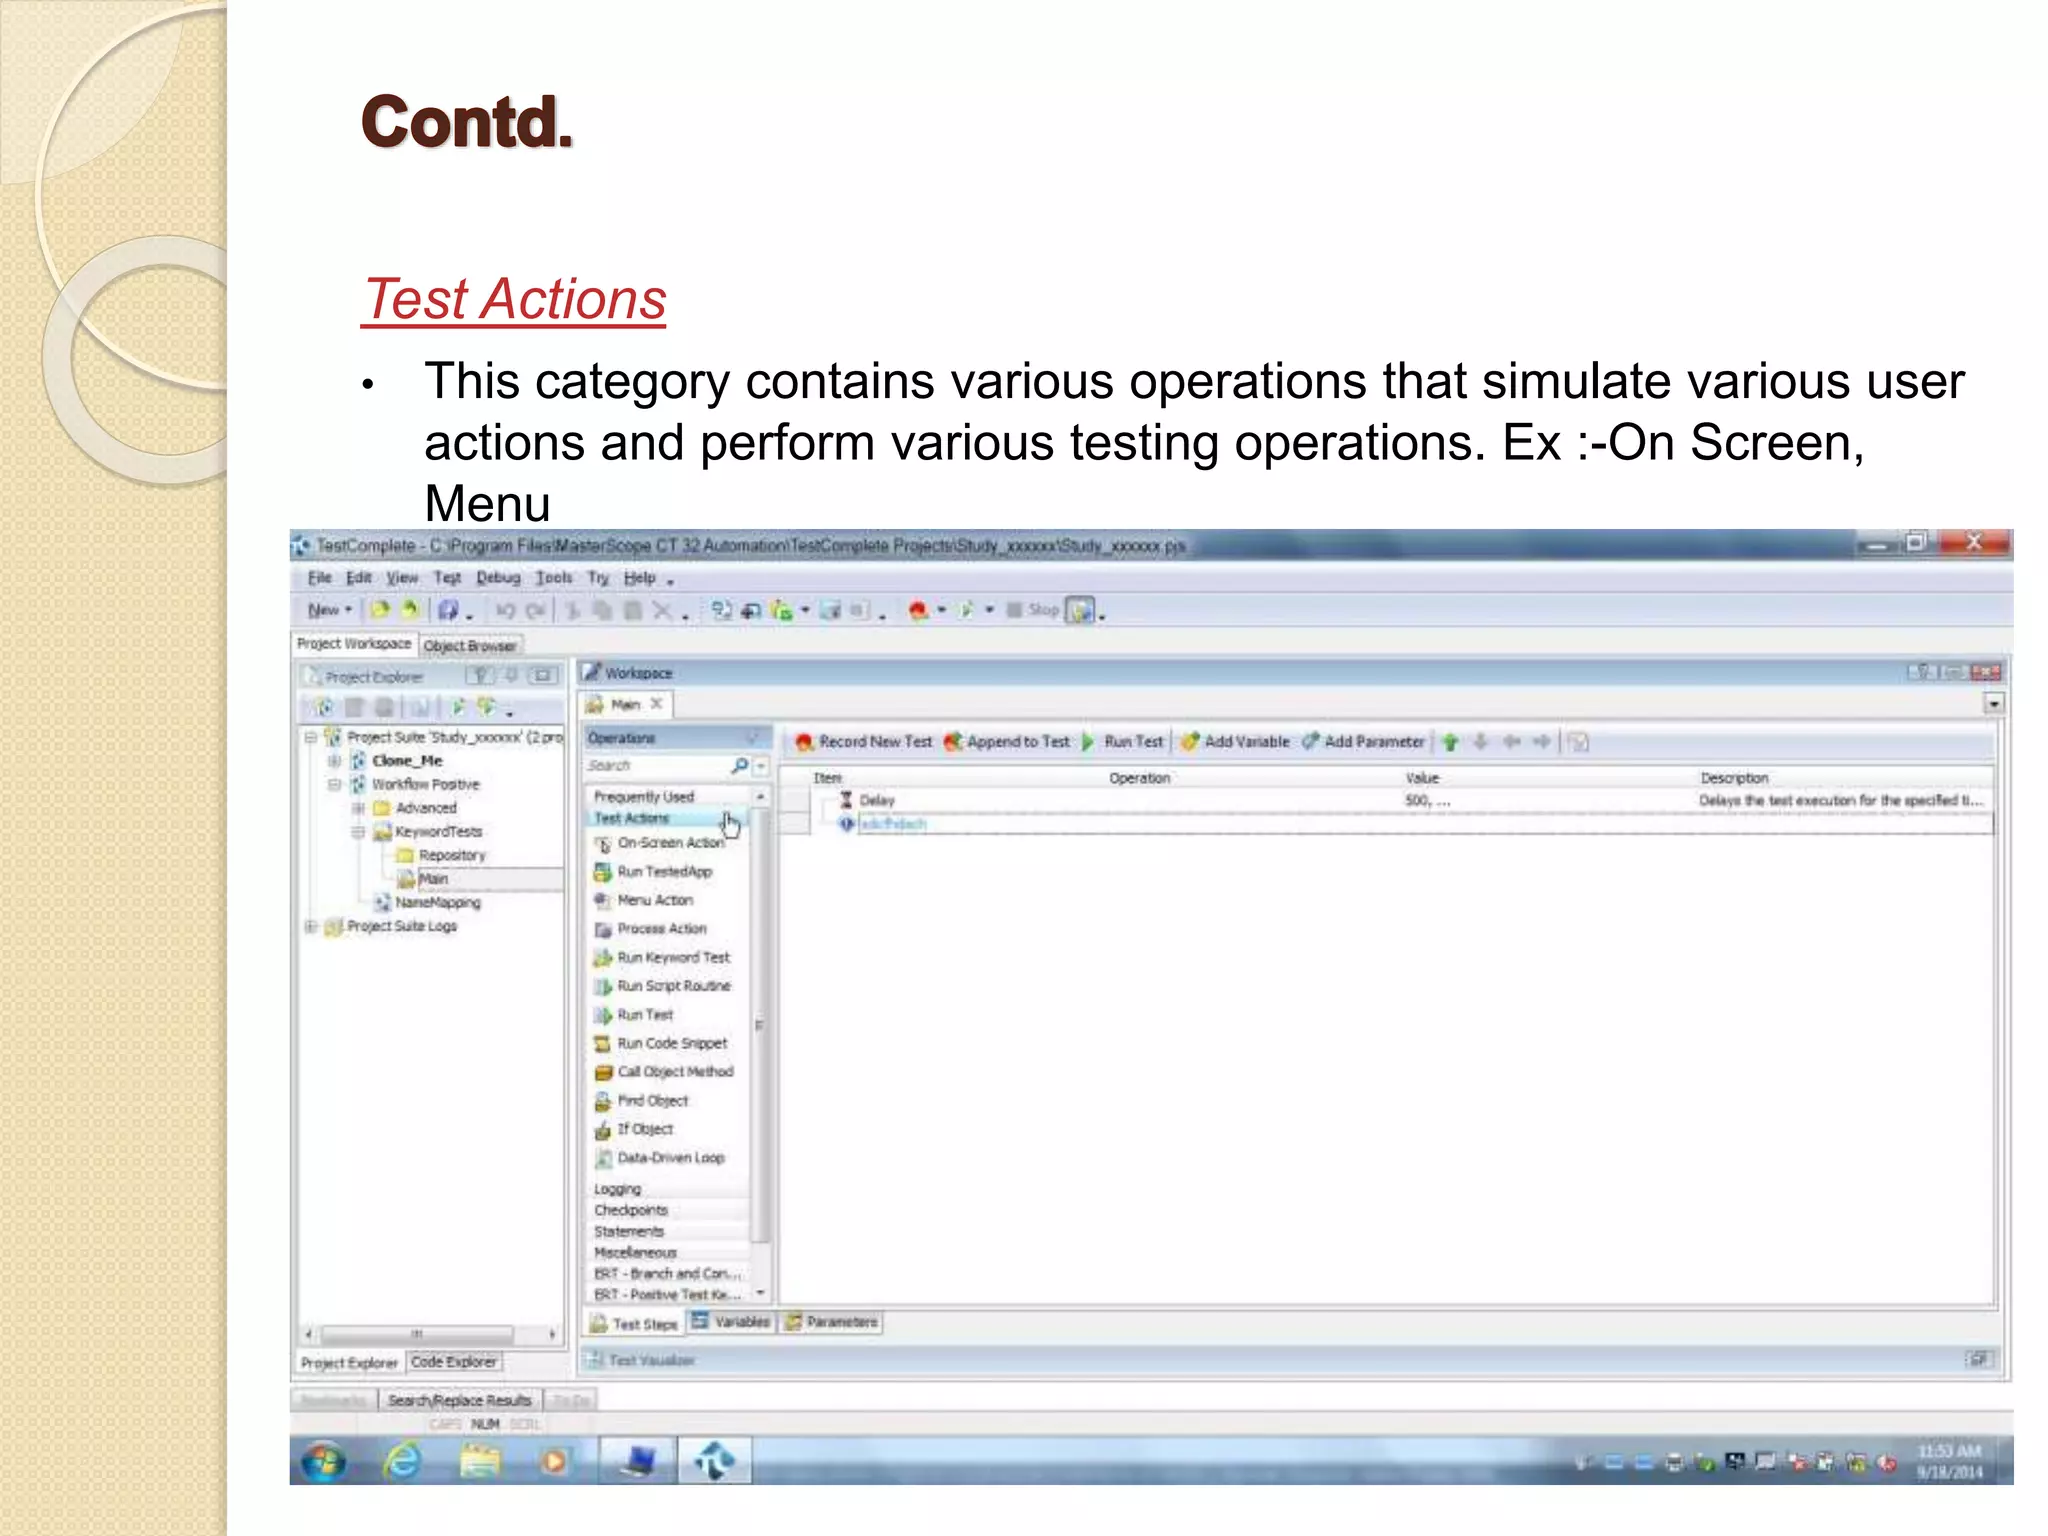
Task: Click the Checkpoints category
Action: [x=631, y=1210]
